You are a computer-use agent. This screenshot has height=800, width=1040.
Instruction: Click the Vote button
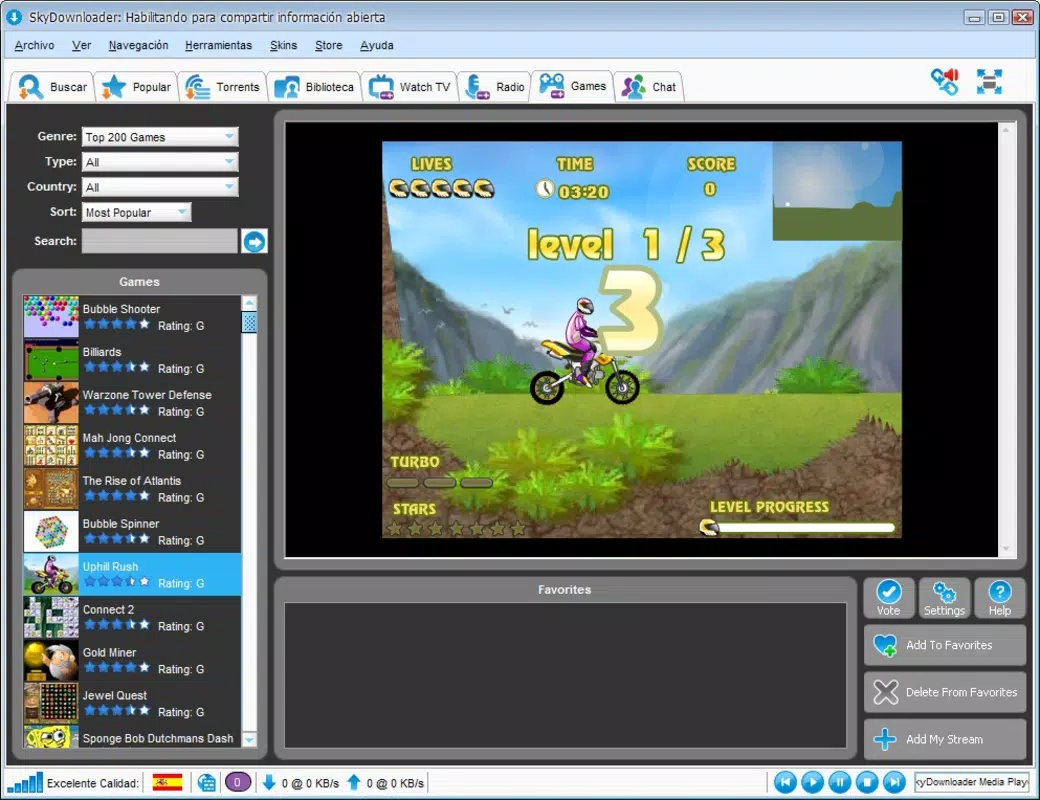889,598
